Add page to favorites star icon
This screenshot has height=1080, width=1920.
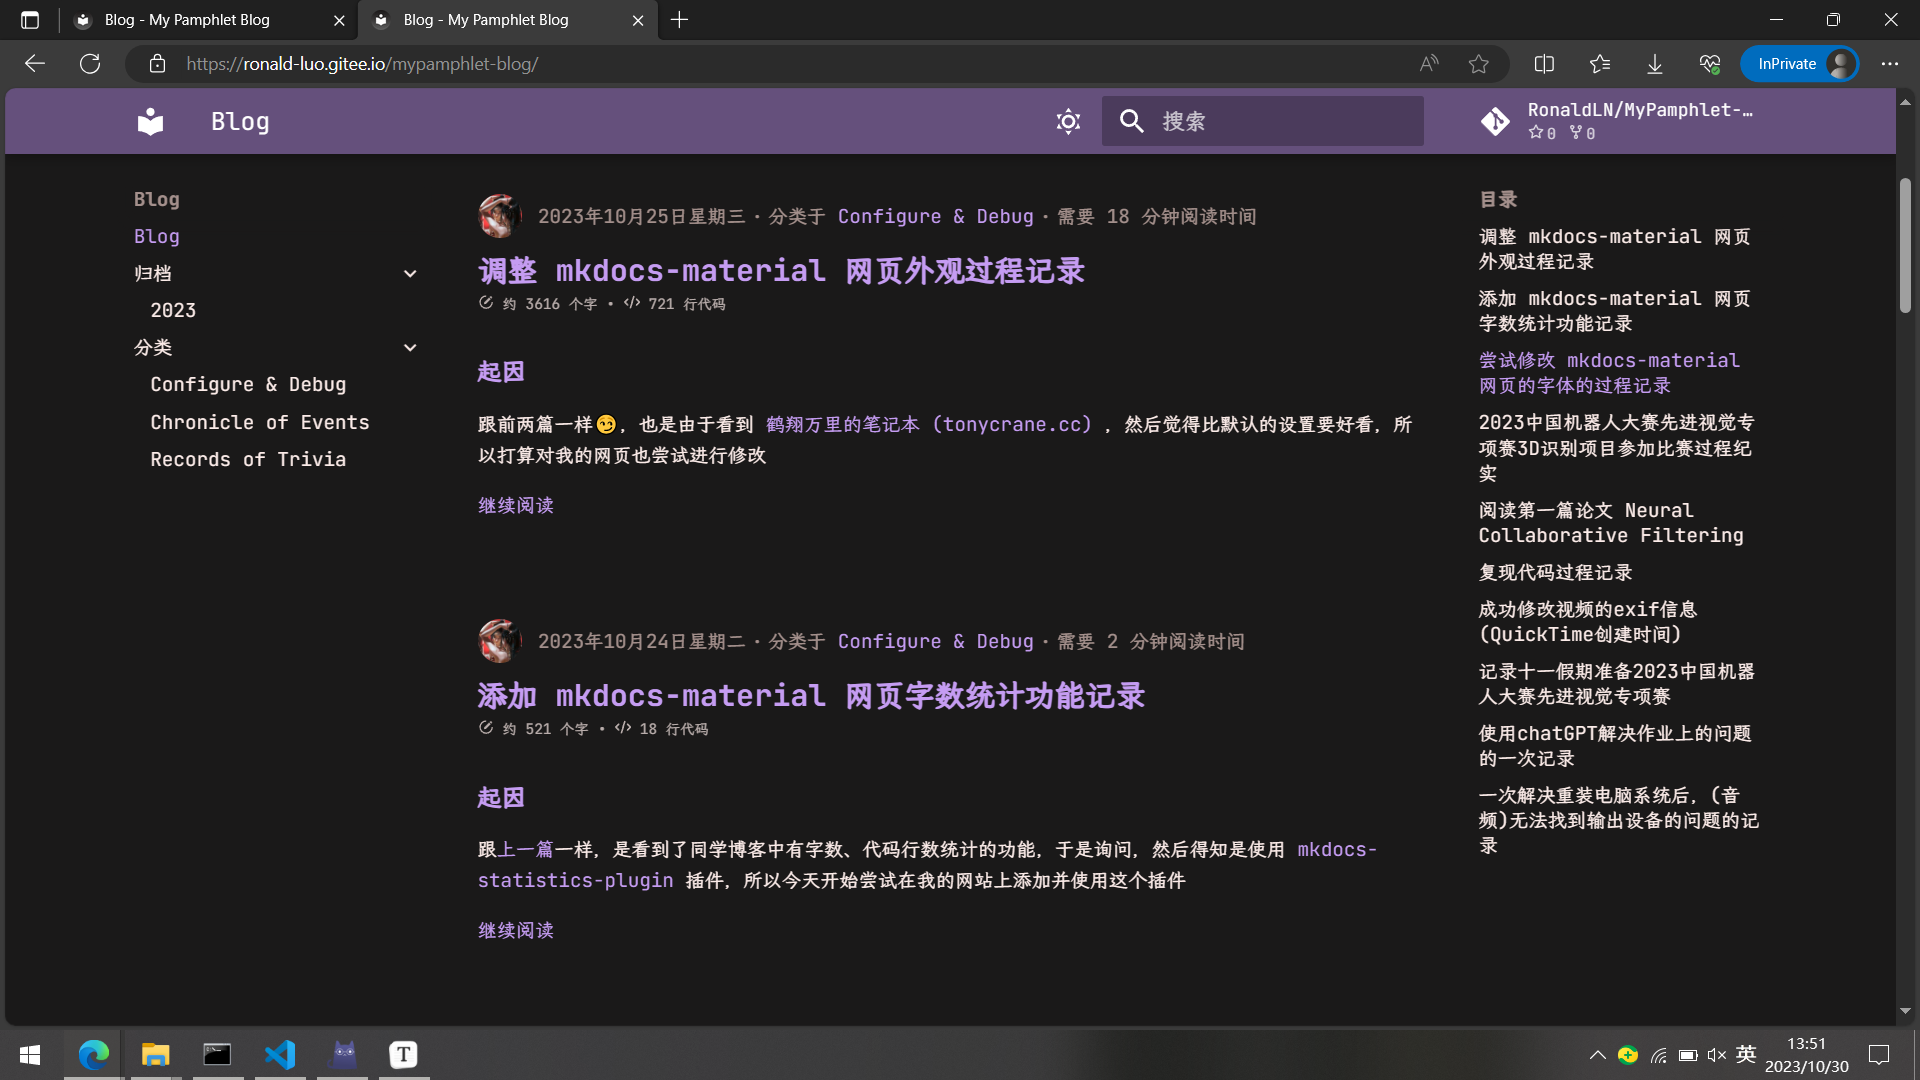[1479, 64]
